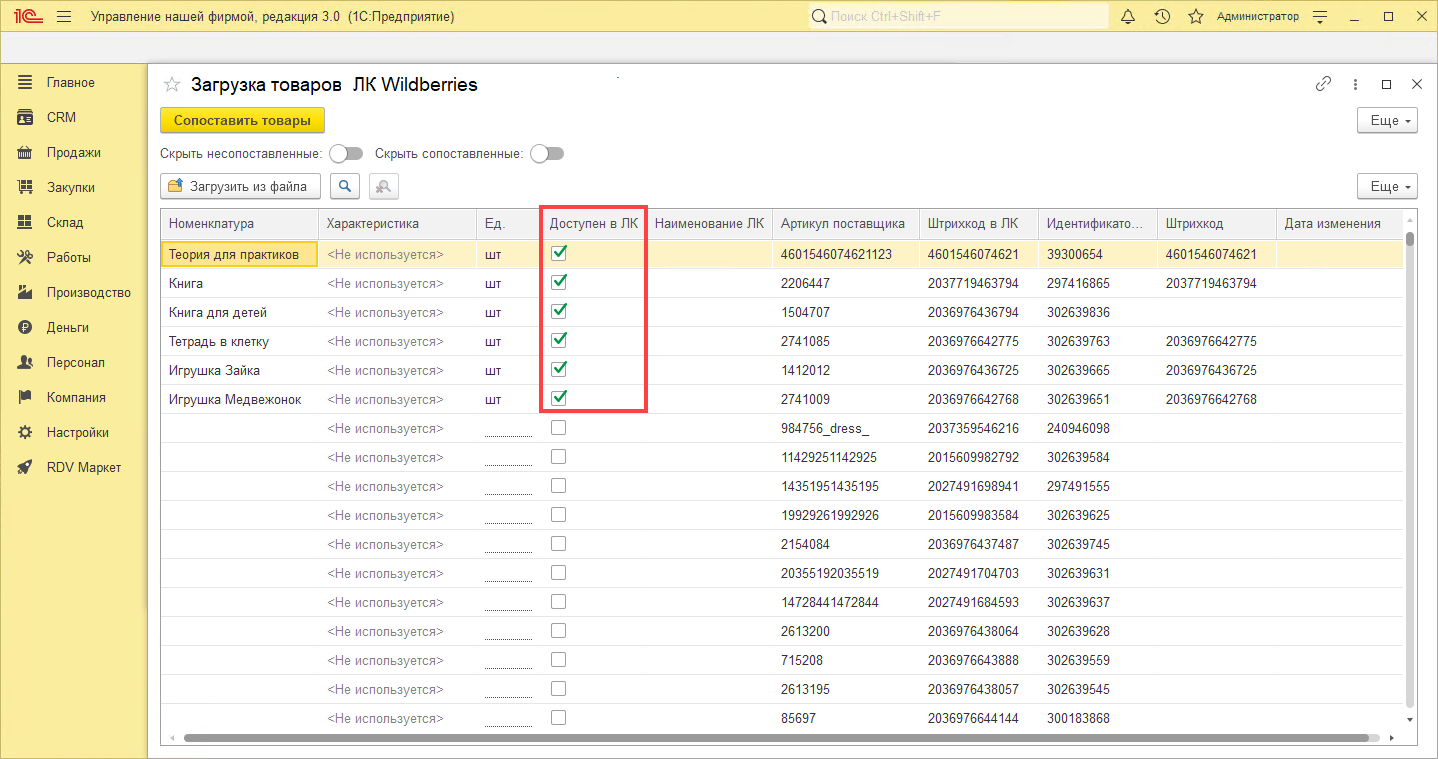Close the Загрузка товаров form
The image size is (1438, 759).
[1416, 85]
